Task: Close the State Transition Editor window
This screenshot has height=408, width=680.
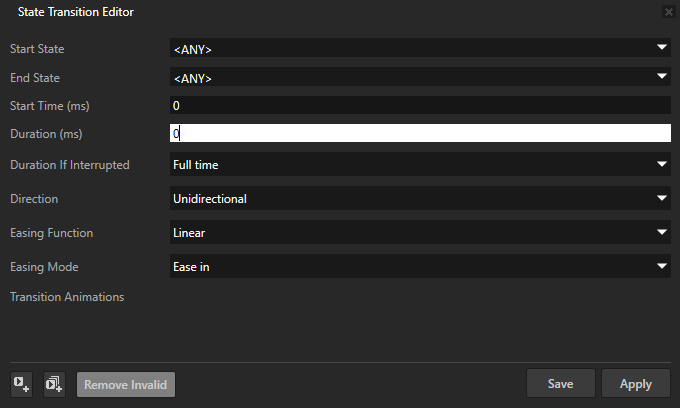Action: coord(668,12)
